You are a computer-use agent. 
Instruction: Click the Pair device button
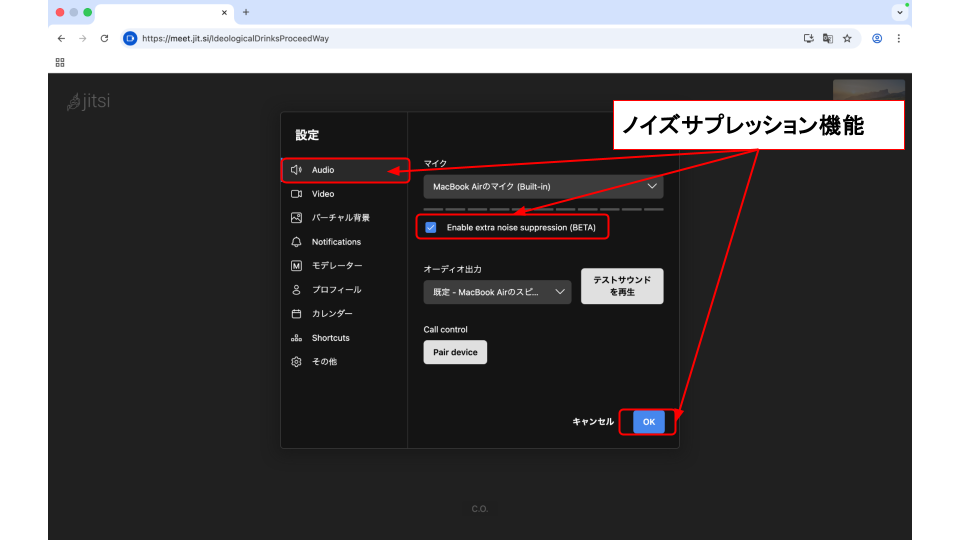click(455, 352)
